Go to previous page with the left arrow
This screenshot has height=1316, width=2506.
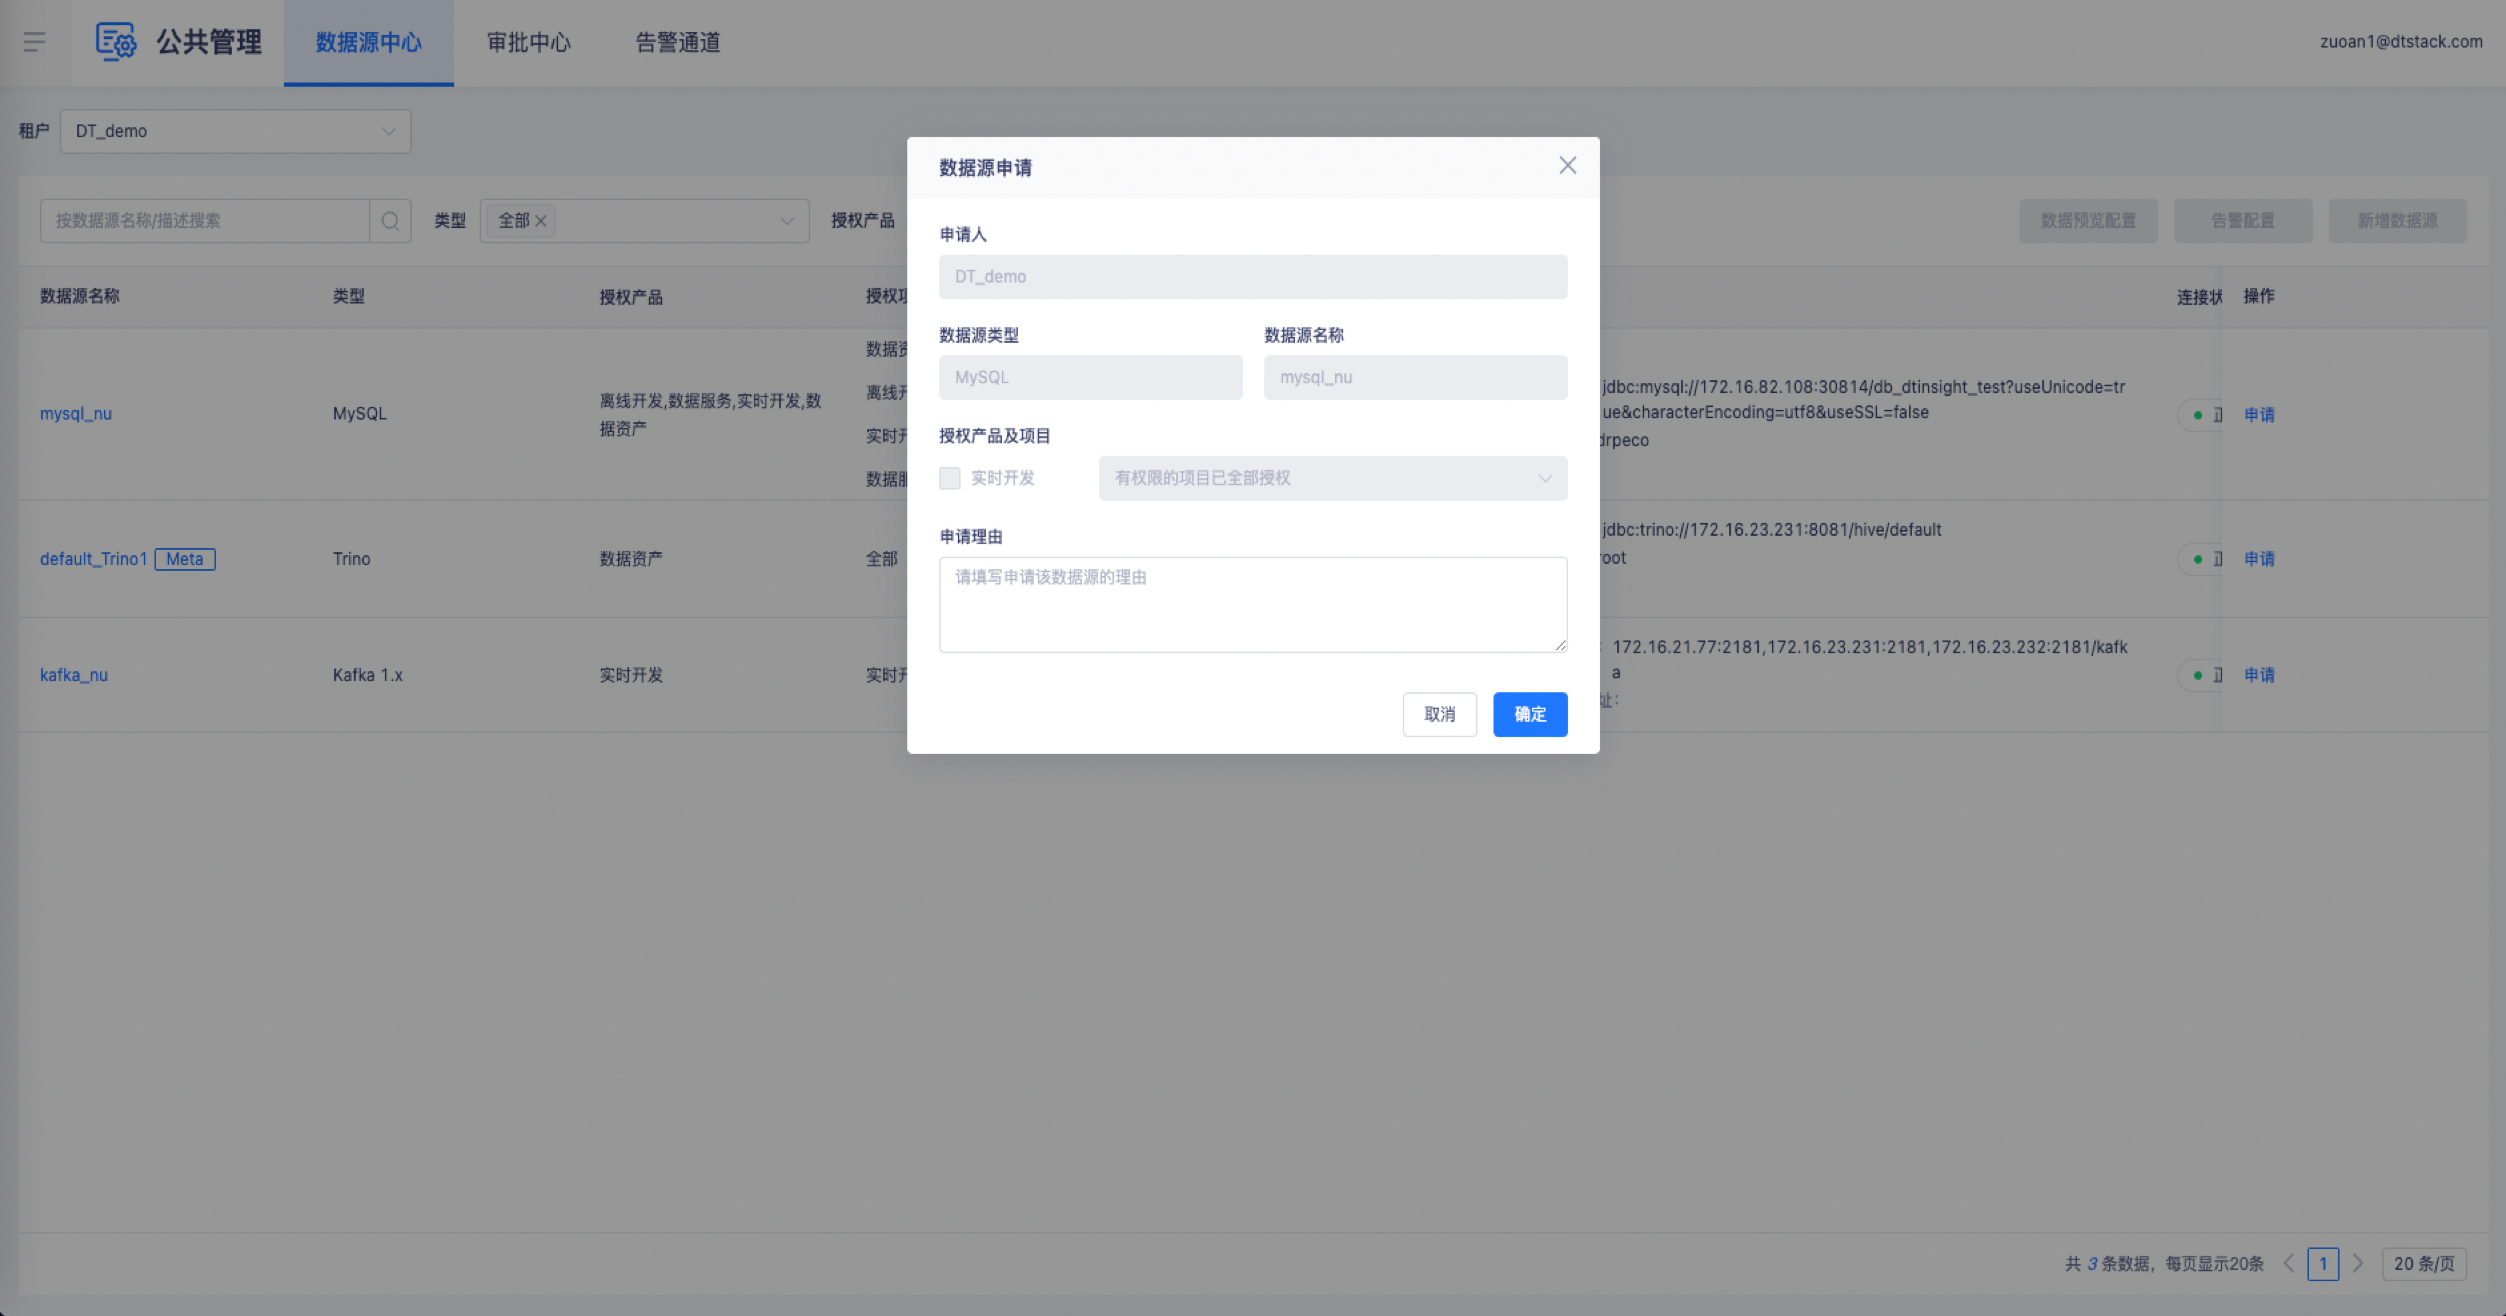click(x=2289, y=1263)
